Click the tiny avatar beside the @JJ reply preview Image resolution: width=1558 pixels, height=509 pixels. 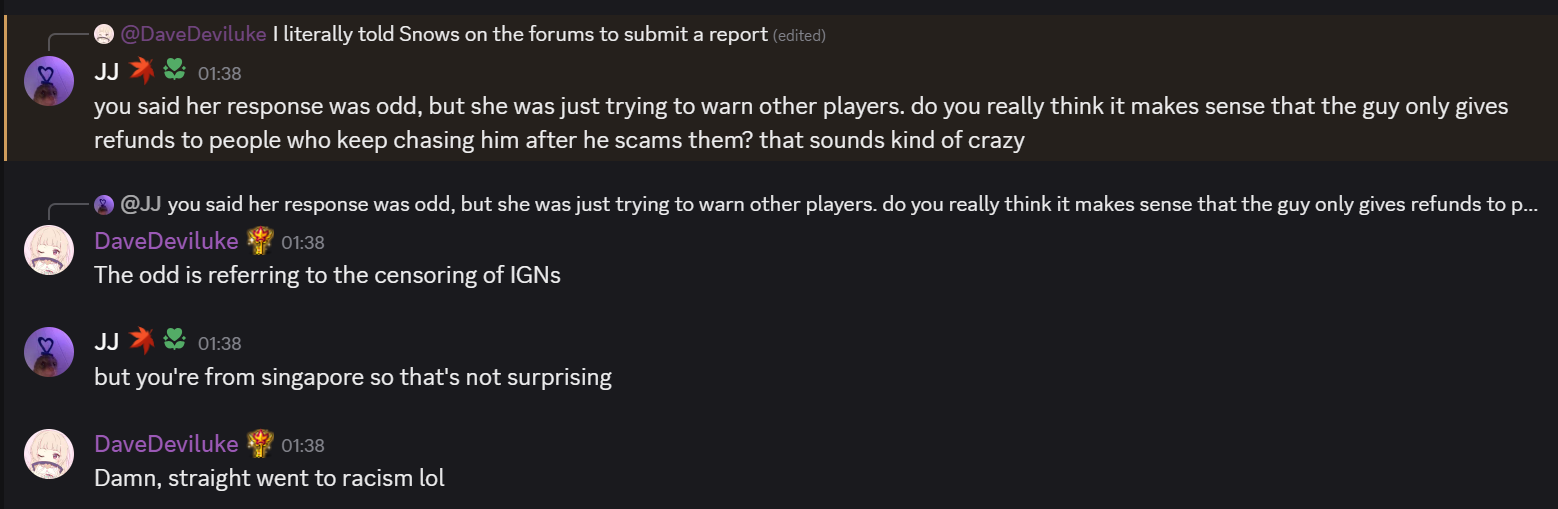tap(104, 205)
